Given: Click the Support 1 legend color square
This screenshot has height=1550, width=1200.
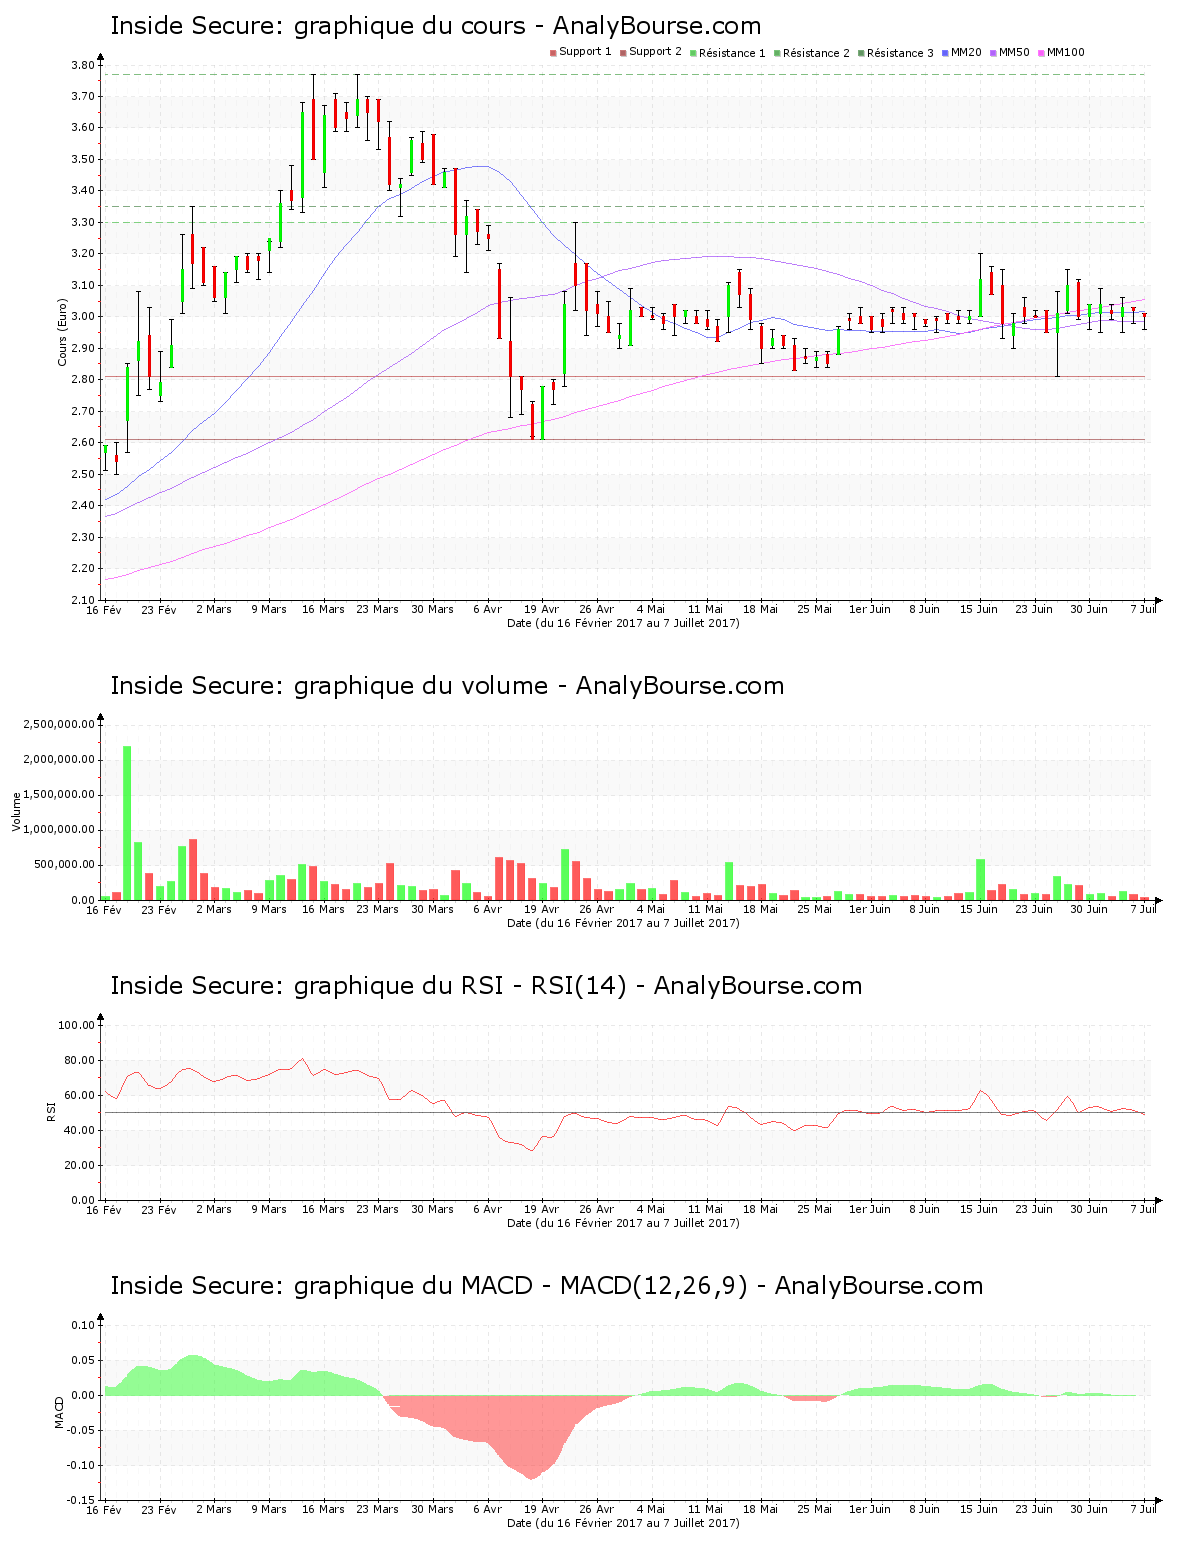Looking at the screenshot, I should (x=553, y=53).
